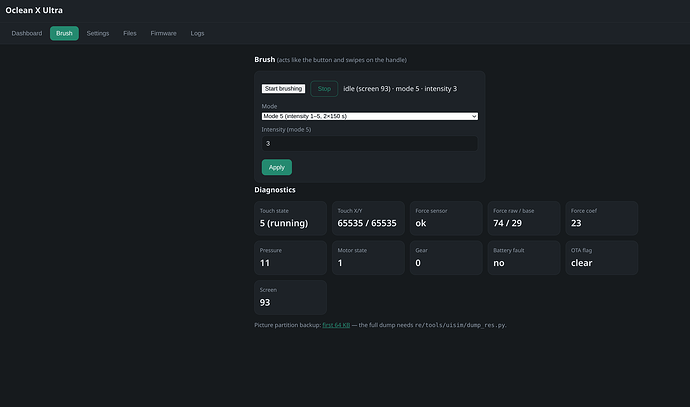
Task: Click the Intensity input field
Action: [370, 143]
